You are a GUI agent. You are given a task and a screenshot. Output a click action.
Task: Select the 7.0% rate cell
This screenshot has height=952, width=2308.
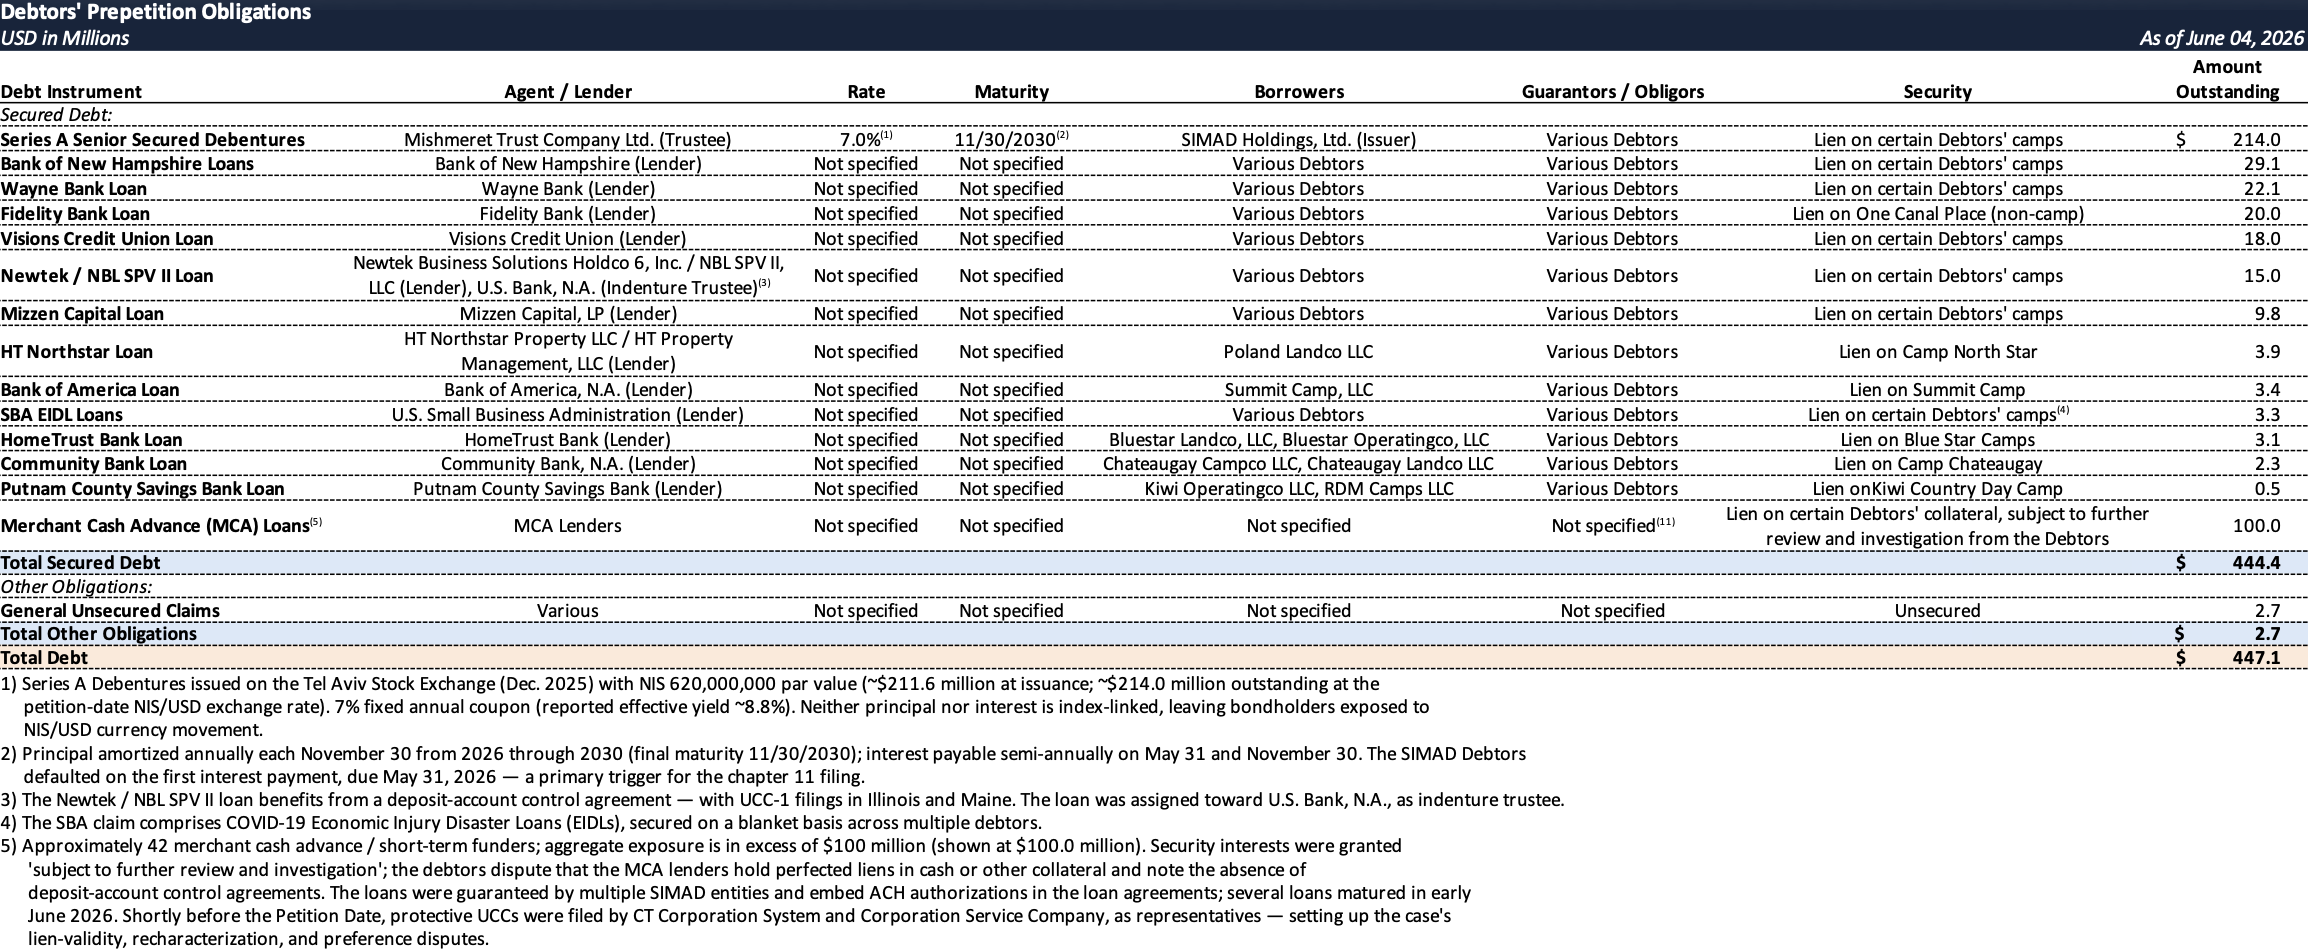tap(865, 140)
